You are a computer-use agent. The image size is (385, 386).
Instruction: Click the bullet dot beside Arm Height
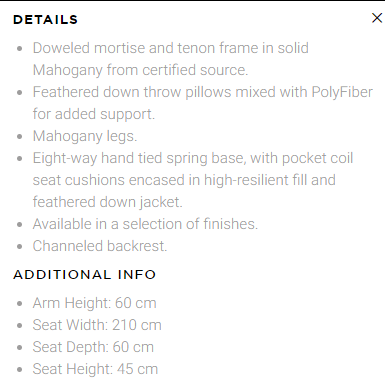(20, 304)
